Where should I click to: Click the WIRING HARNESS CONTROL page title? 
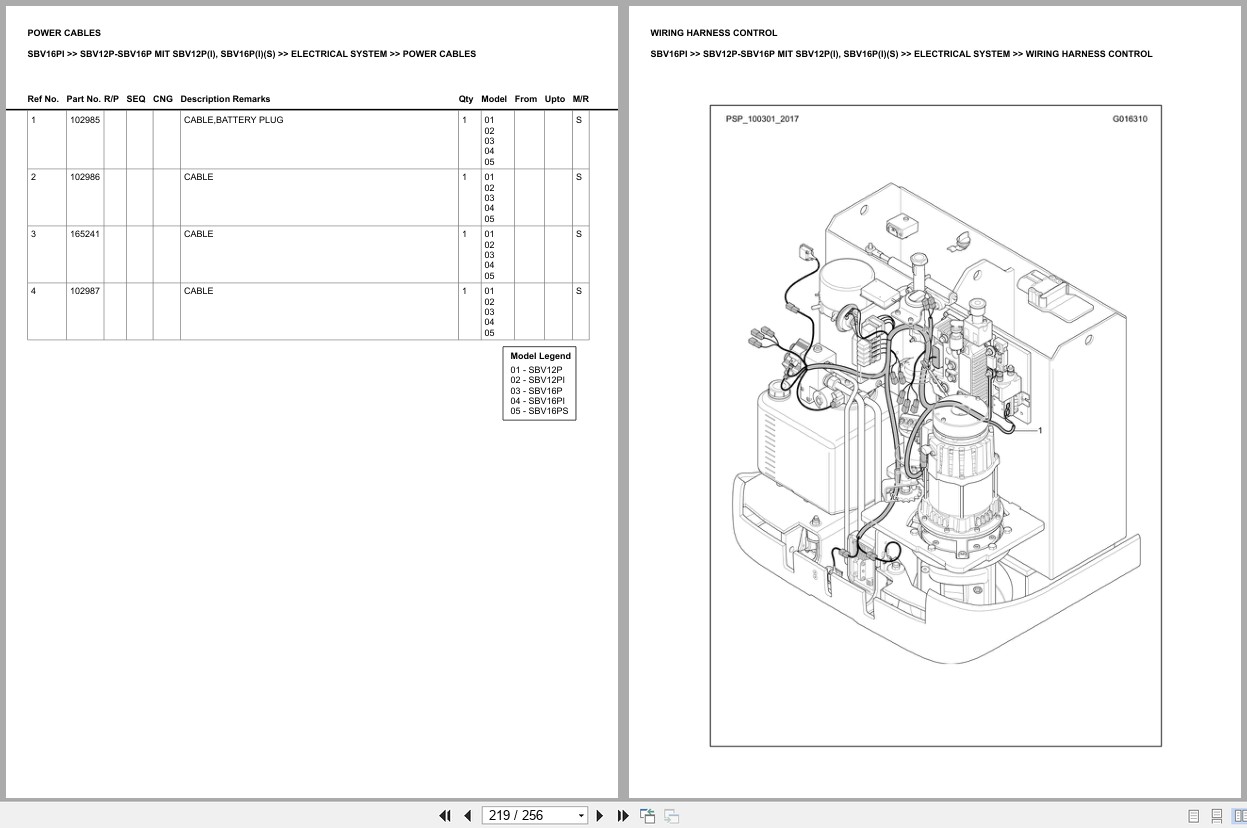click(713, 33)
